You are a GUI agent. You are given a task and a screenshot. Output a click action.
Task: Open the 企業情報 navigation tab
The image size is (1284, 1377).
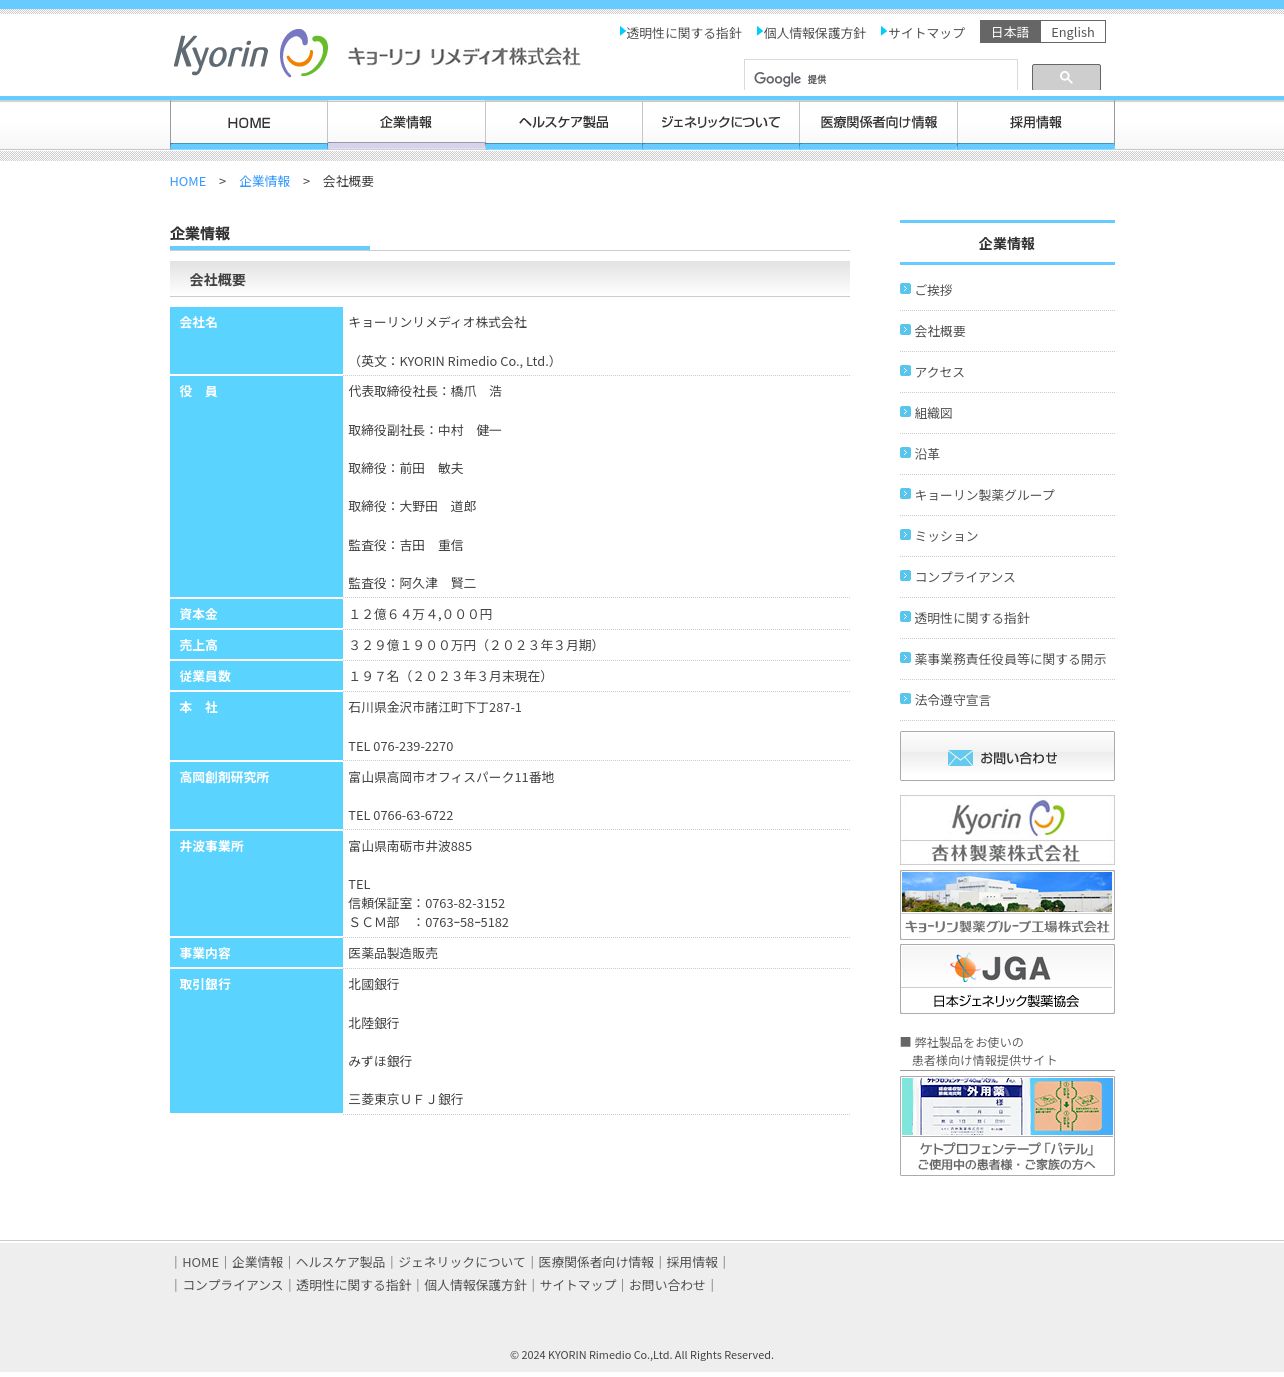tap(406, 124)
